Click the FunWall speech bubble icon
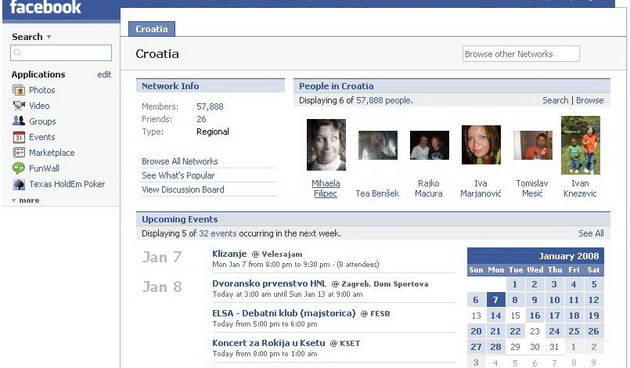 18,168
